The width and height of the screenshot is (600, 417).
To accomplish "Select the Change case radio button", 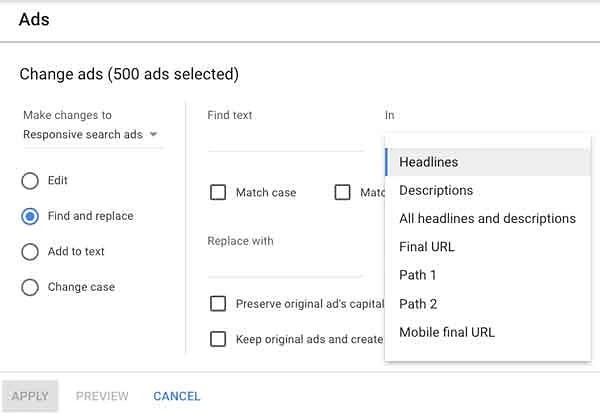I will [x=30, y=287].
